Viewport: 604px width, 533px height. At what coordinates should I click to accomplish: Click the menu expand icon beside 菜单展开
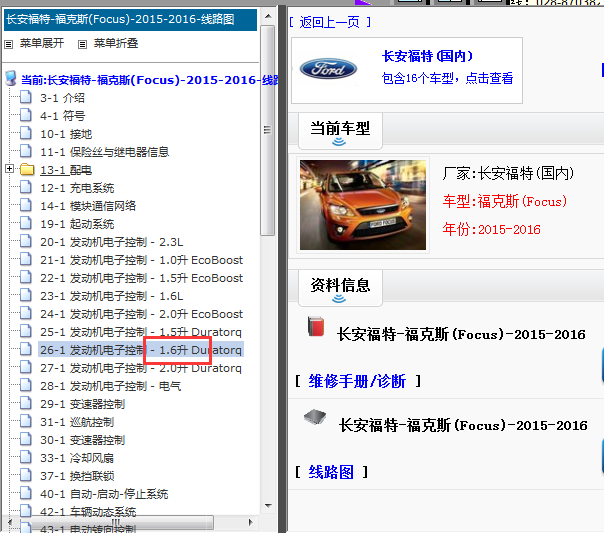8,44
